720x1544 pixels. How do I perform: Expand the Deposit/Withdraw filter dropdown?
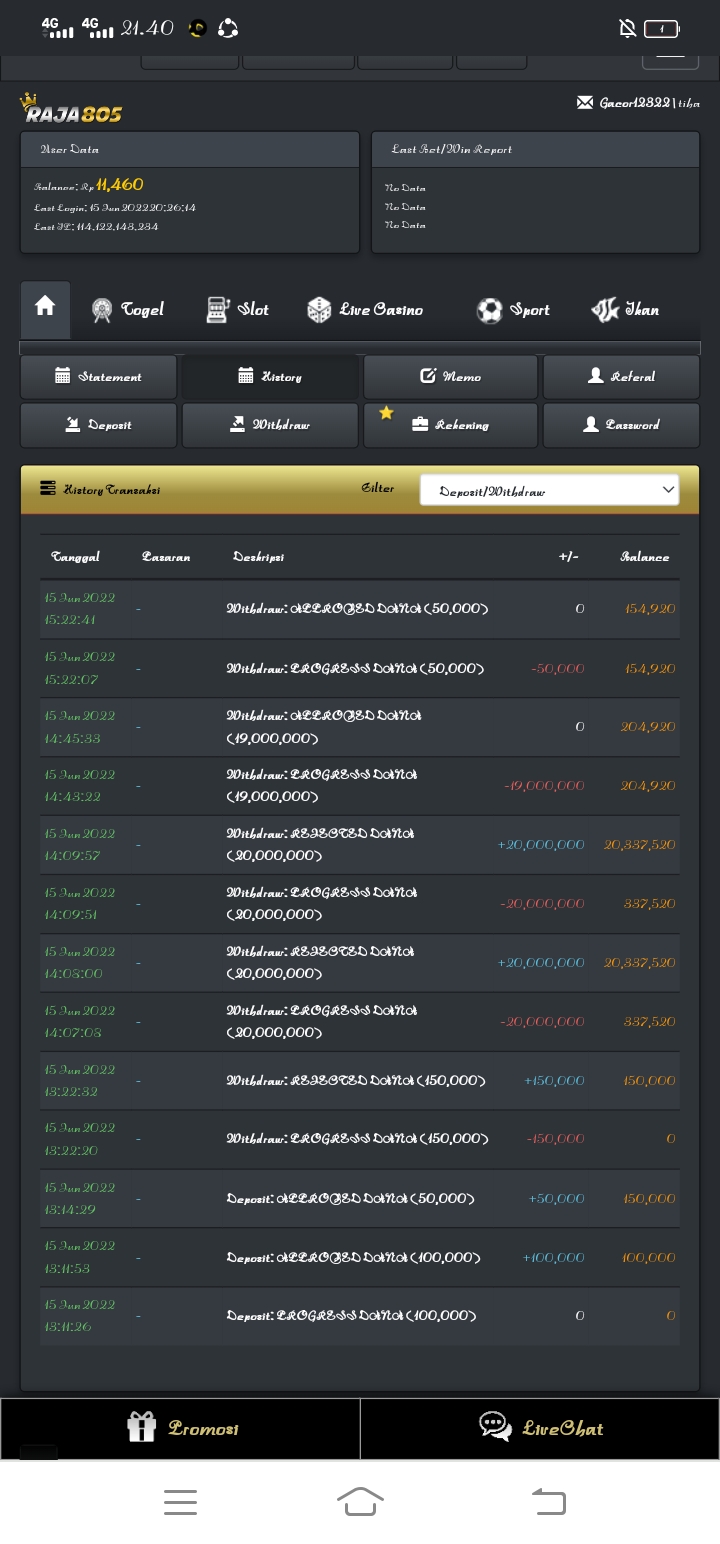click(549, 490)
